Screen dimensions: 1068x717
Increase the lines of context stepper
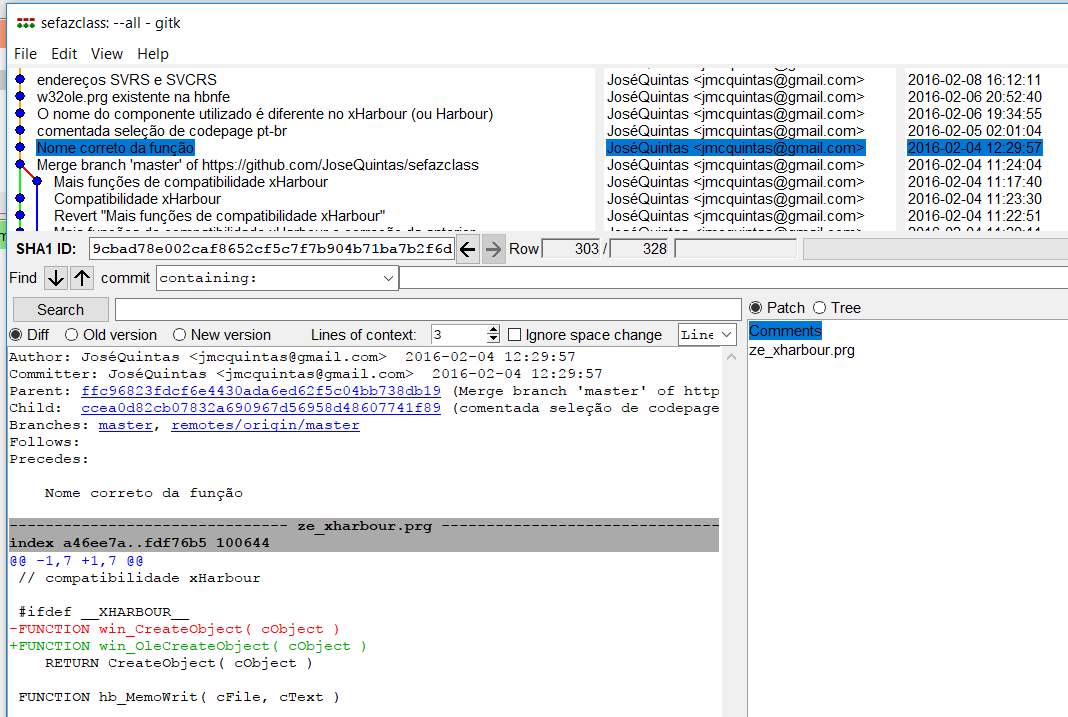(x=493, y=330)
